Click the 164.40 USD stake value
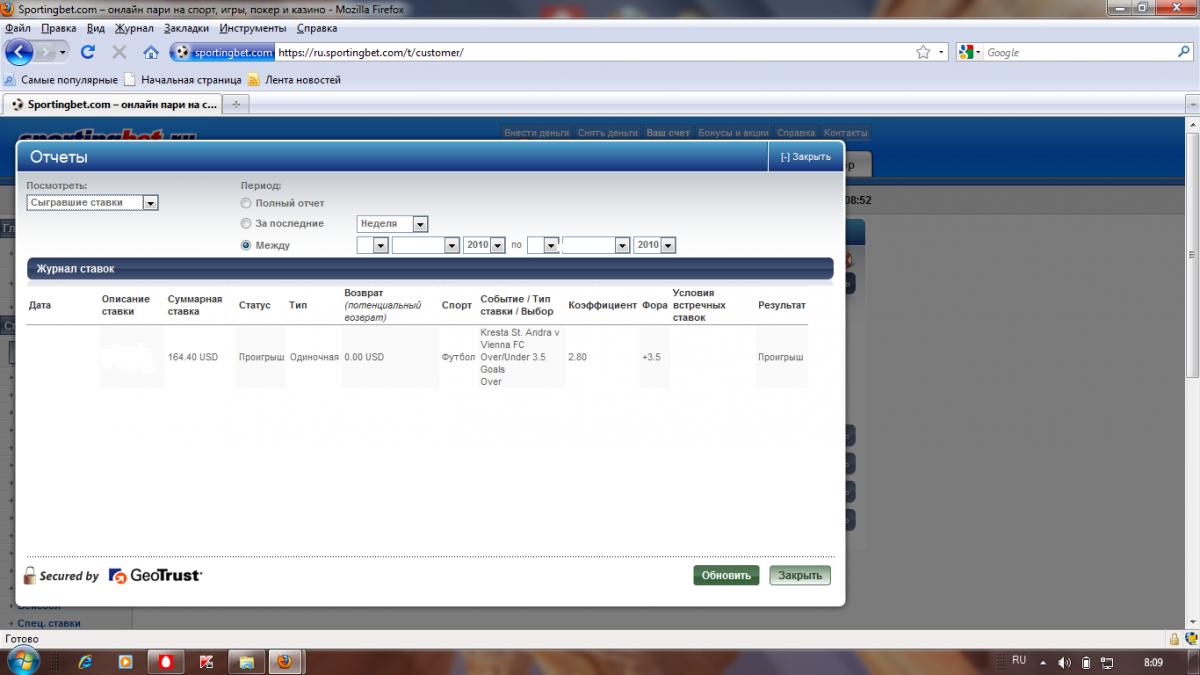This screenshot has width=1200, height=675. 193,357
